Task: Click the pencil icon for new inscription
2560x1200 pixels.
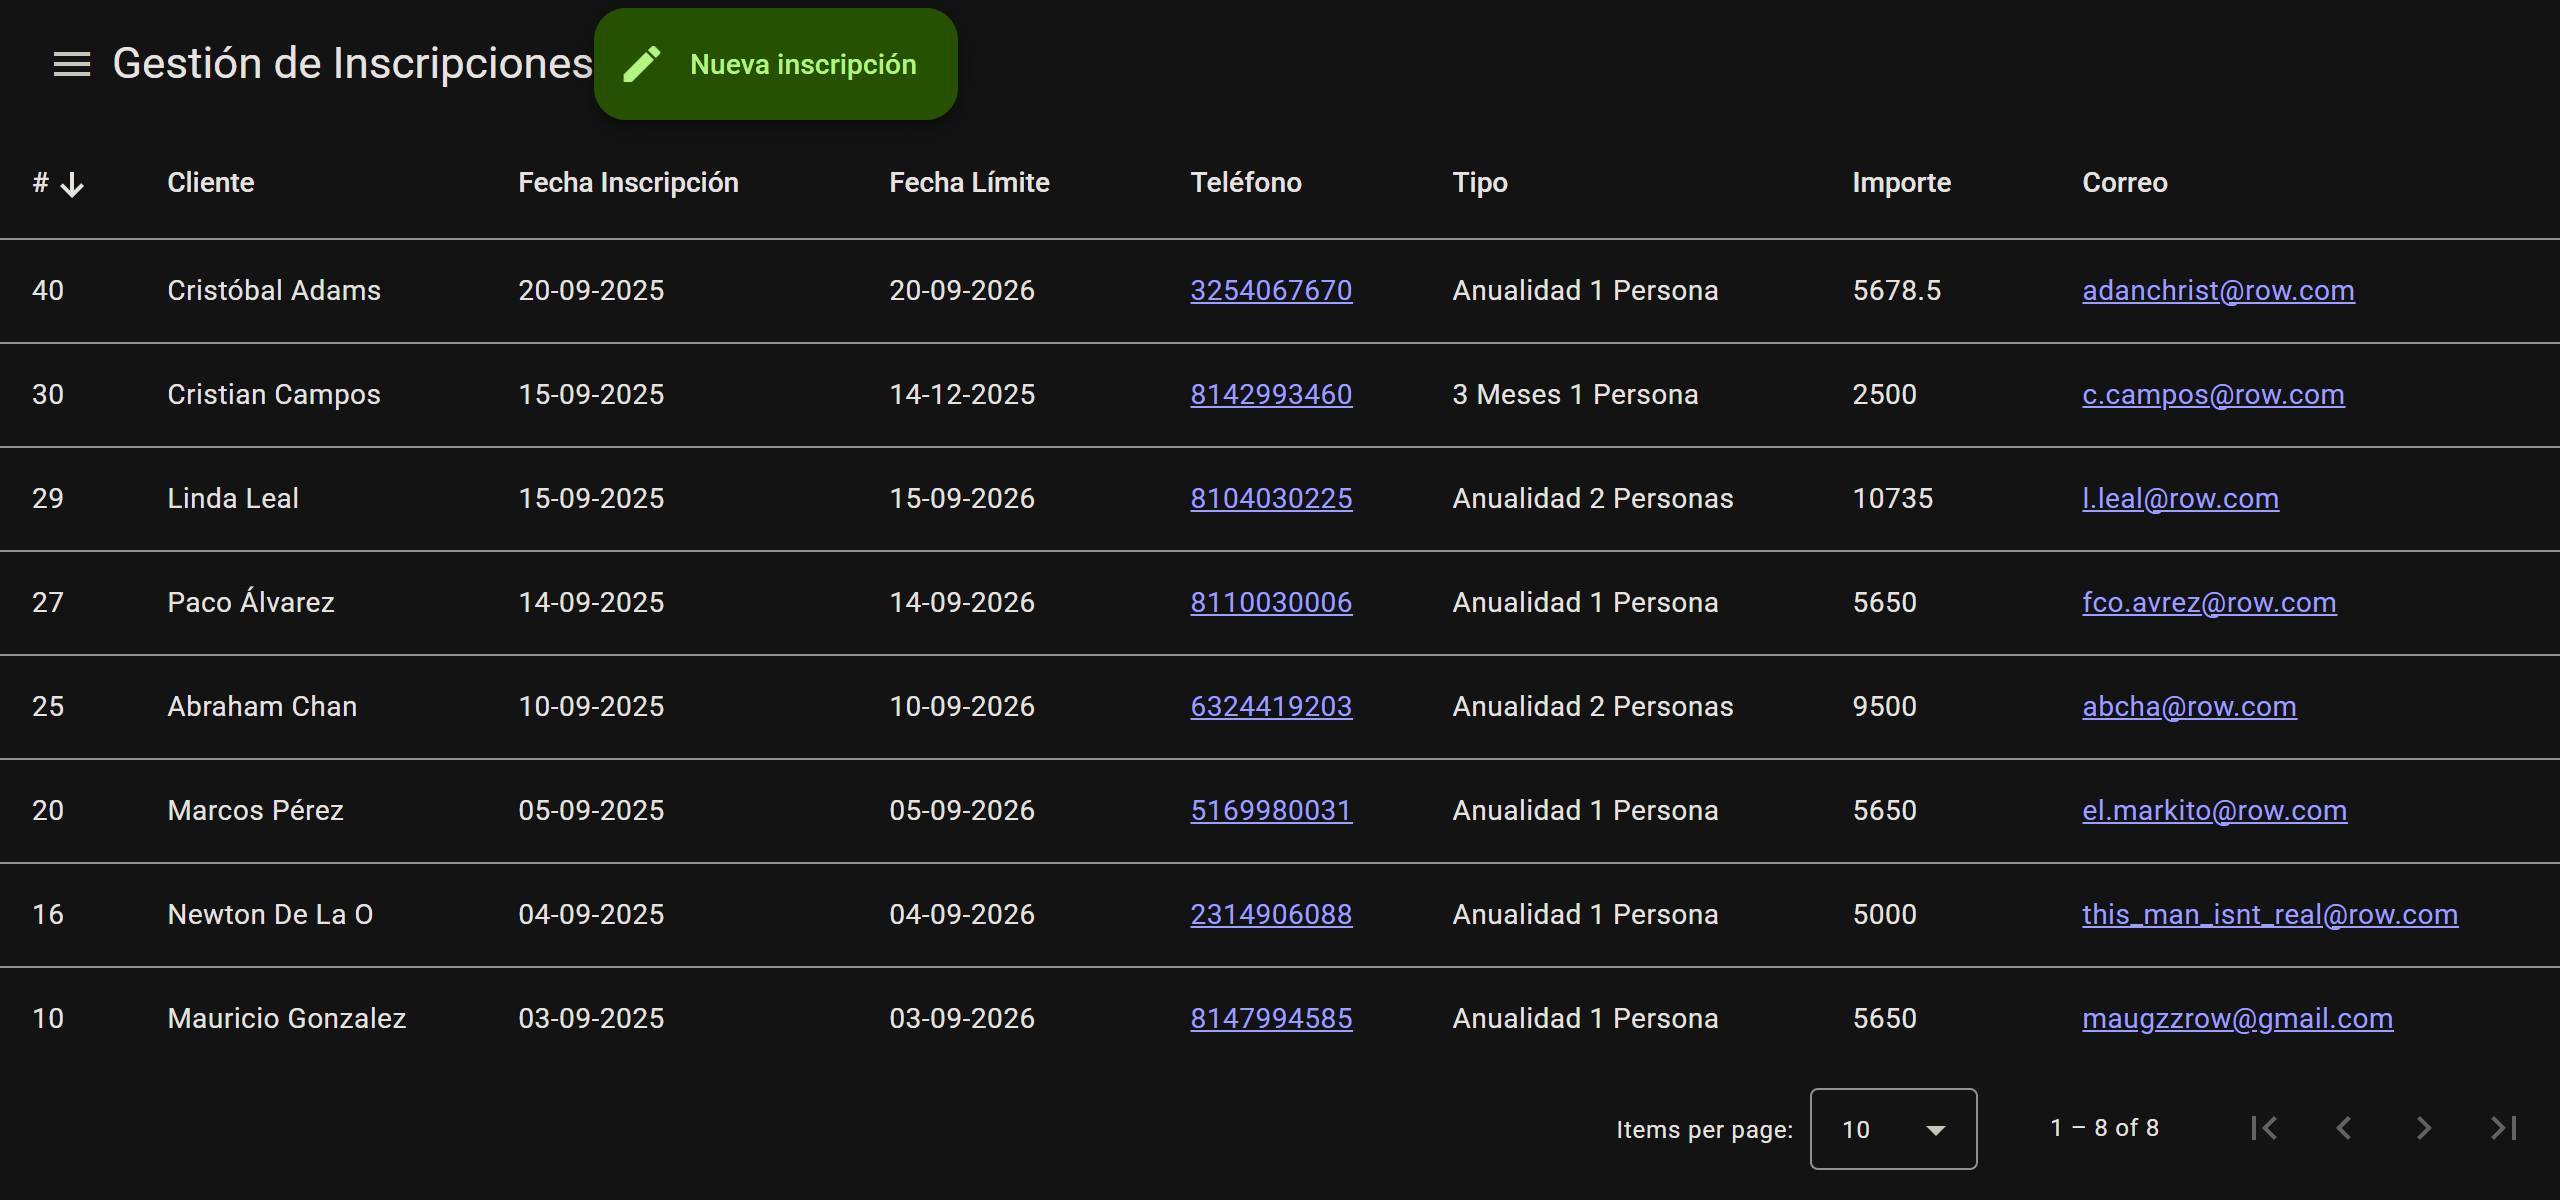Action: [x=642, y=64]
